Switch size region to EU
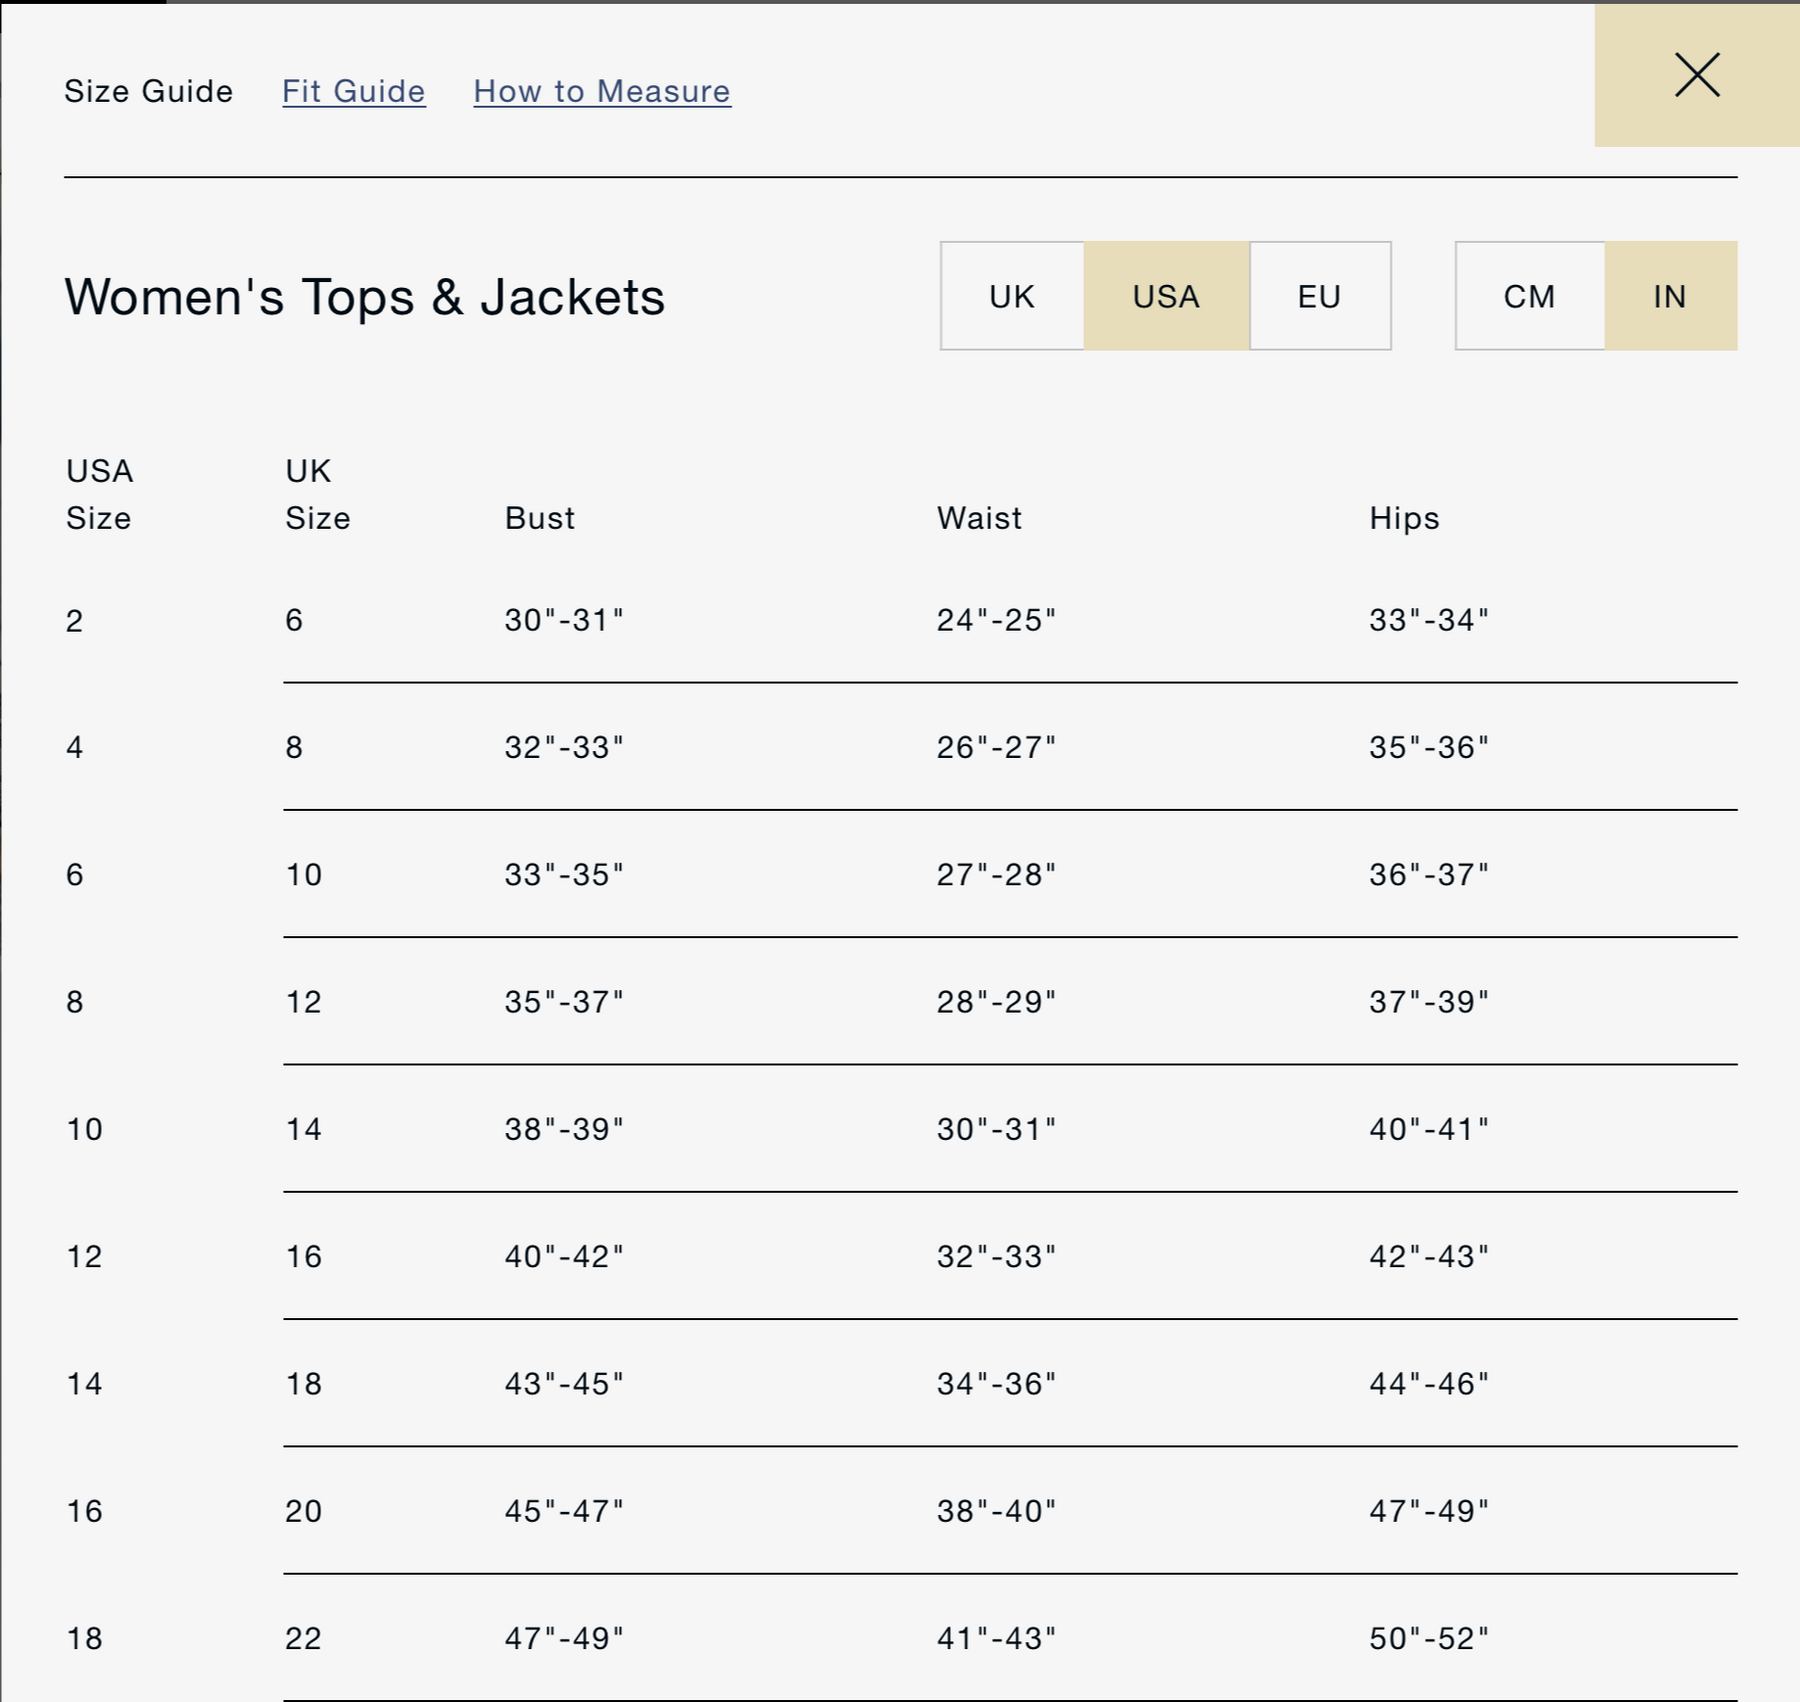 tap(1318, 296)
